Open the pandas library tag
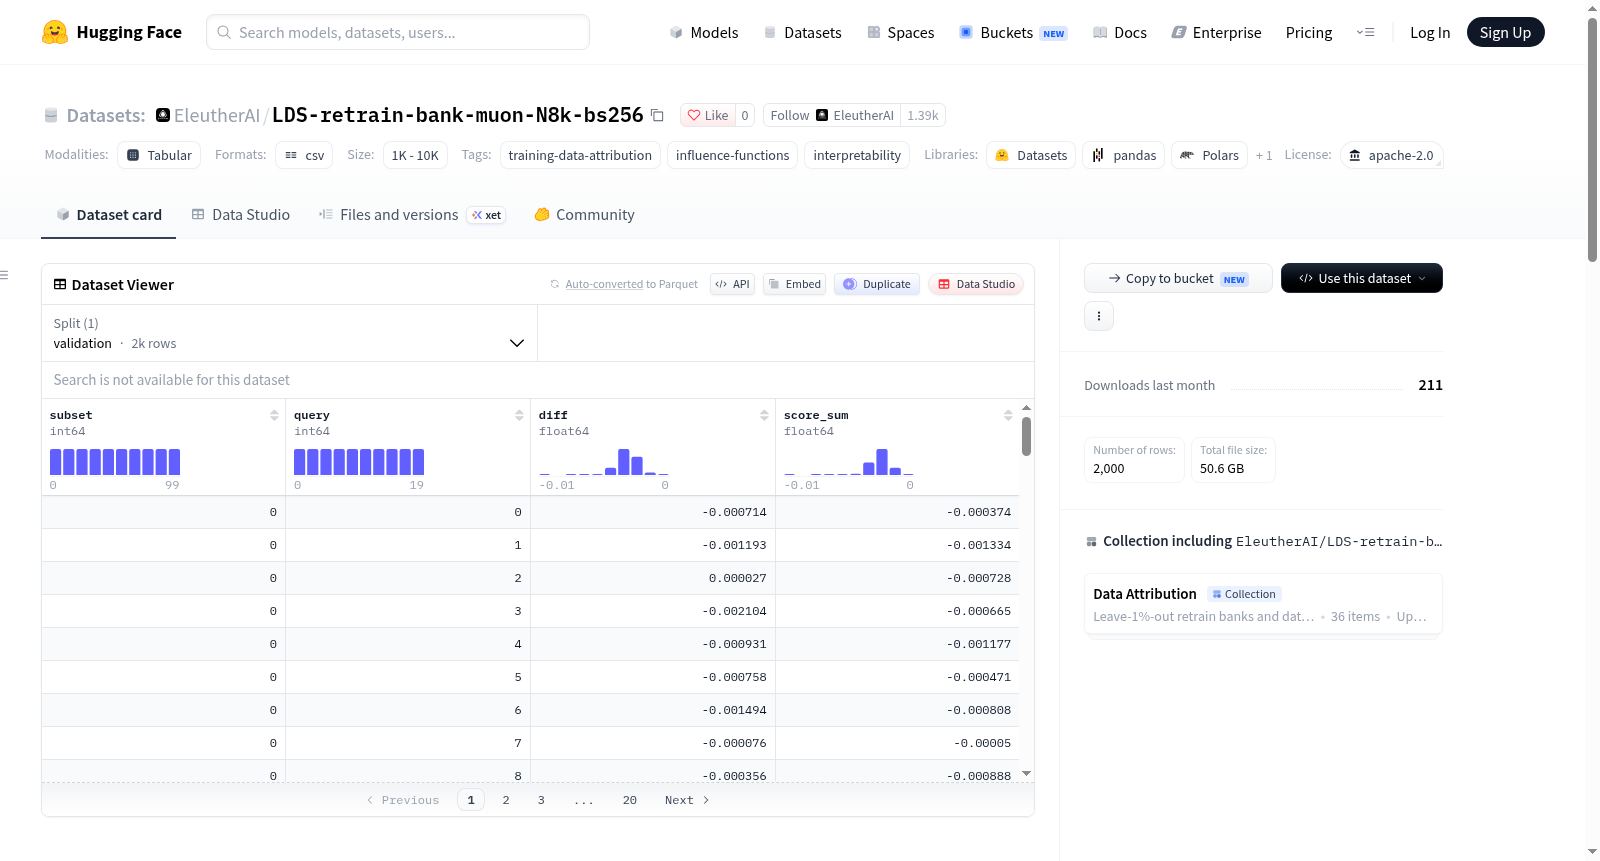Image resolution: width=1600 pixels, height=861 pixels. [1124, 155]
